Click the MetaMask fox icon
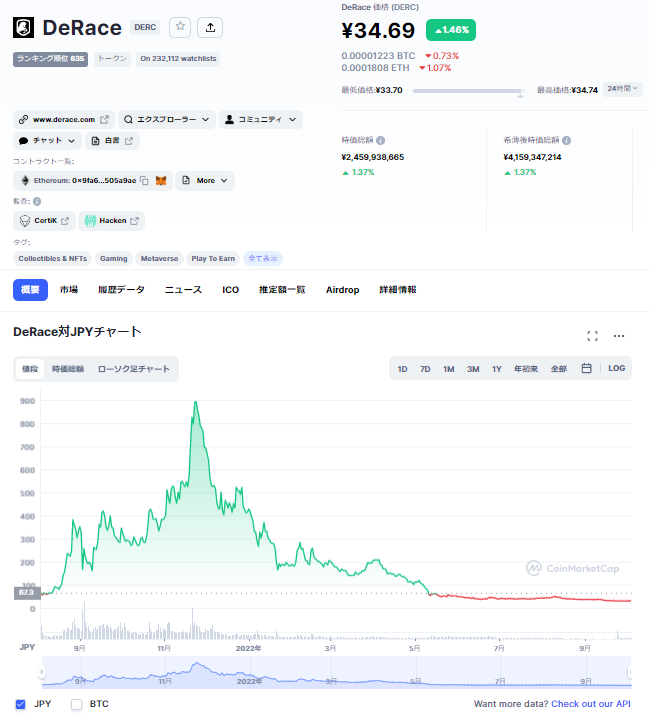Viewport: 649px width, 728px height. (161, 181)
